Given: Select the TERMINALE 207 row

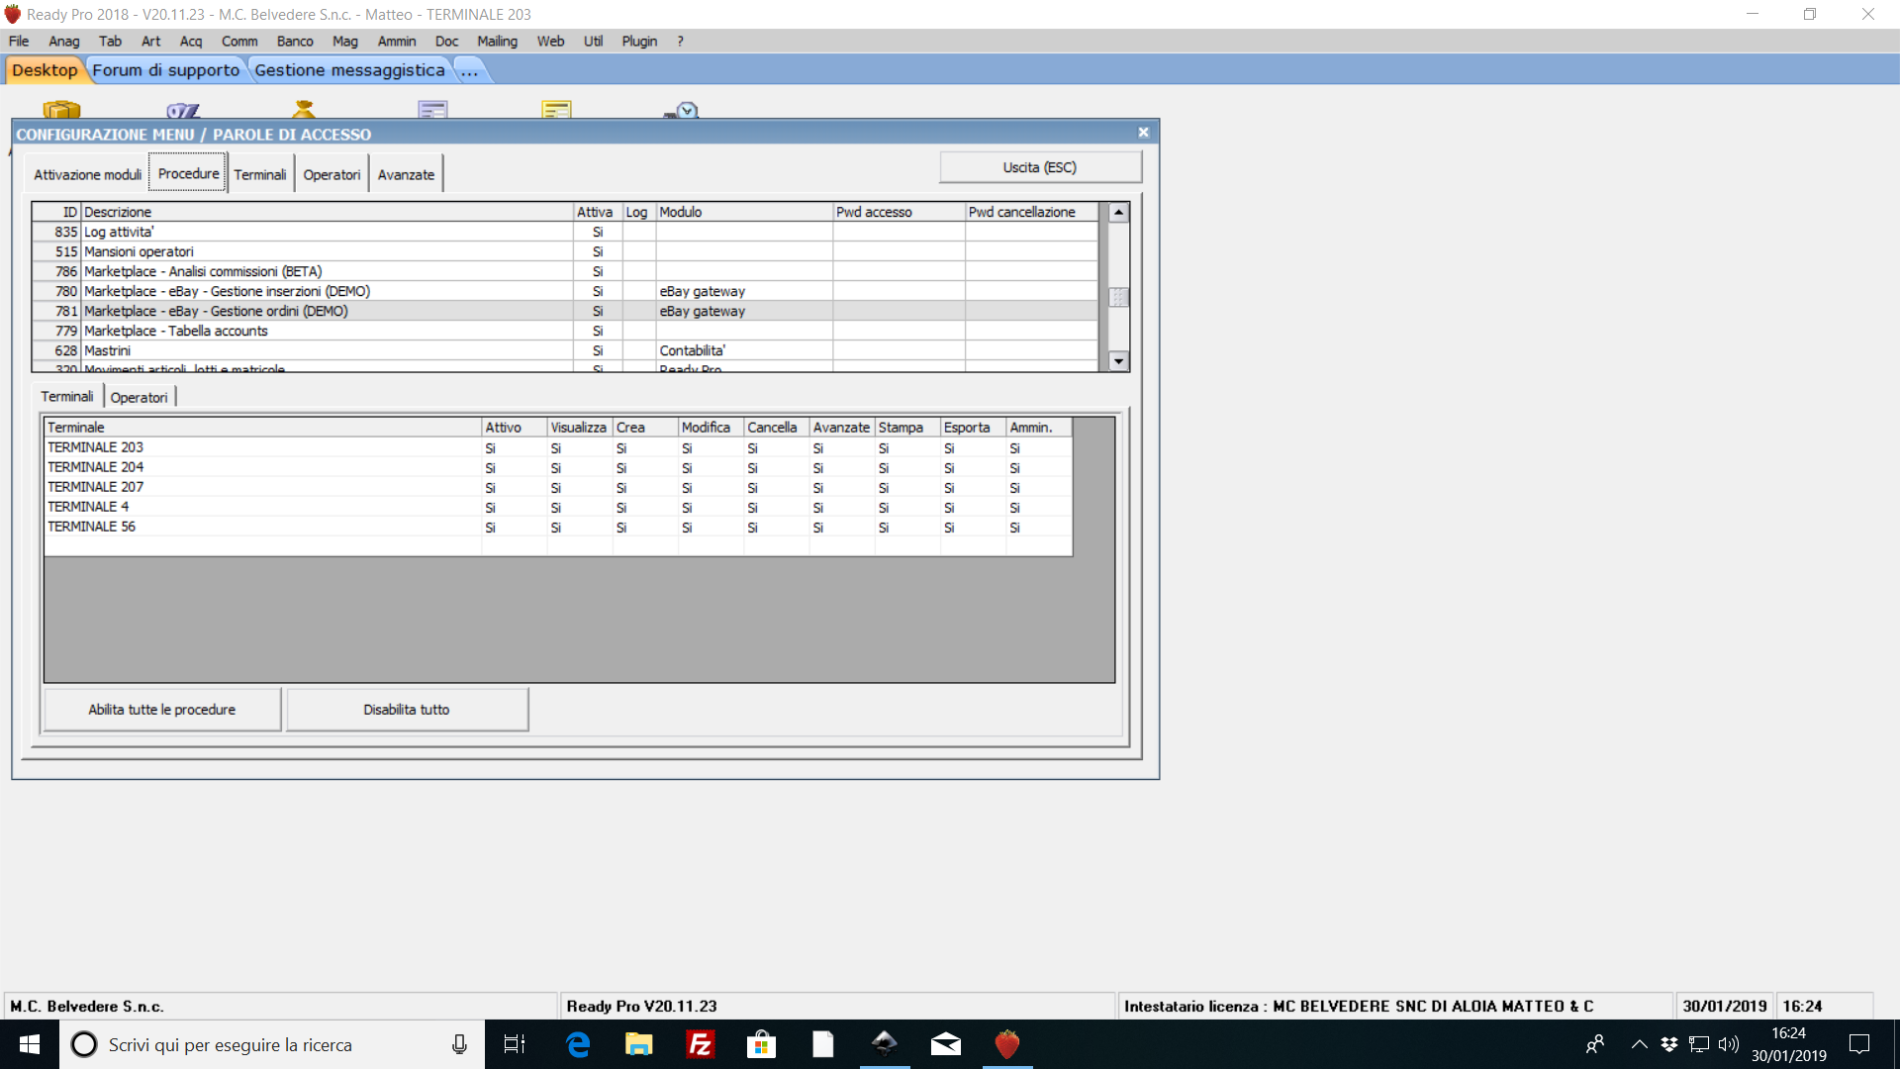Looking at the screenshot, I should (558, 488).
